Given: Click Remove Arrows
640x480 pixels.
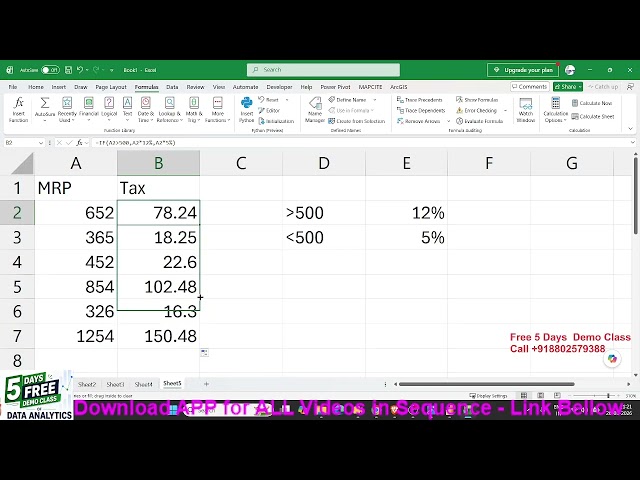Looking at the screenshot, I should [x=419, y=121].
